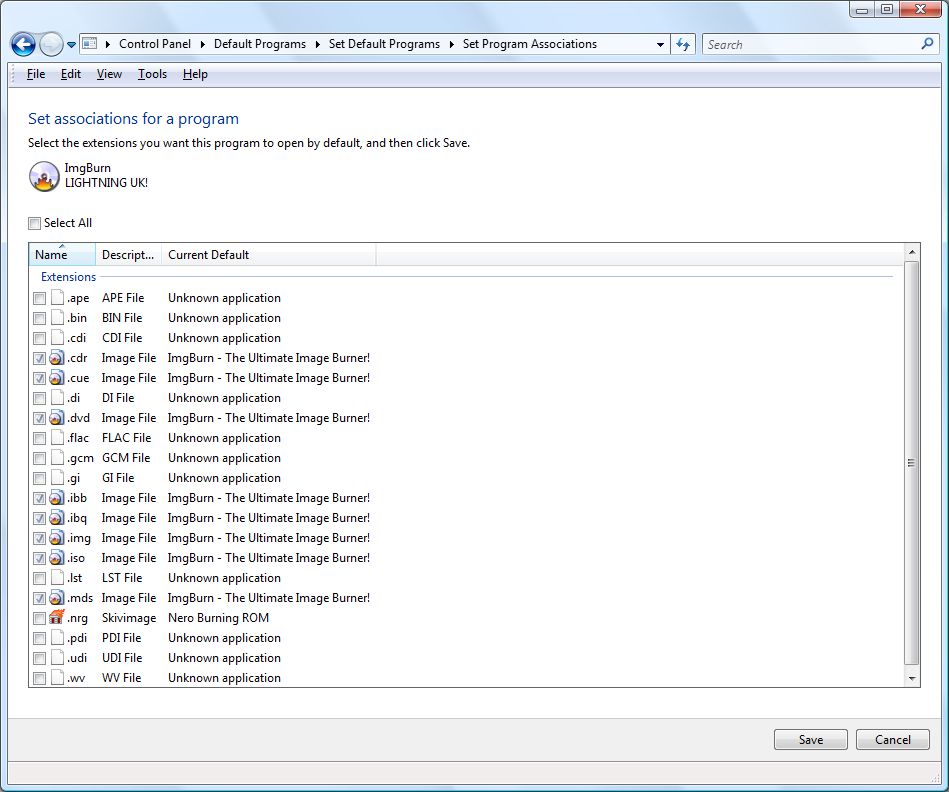This screenshot has height=792, width=949.
Task: Open the address bar history dropdown
Action: pyautogui.click(x=660, y=45)
